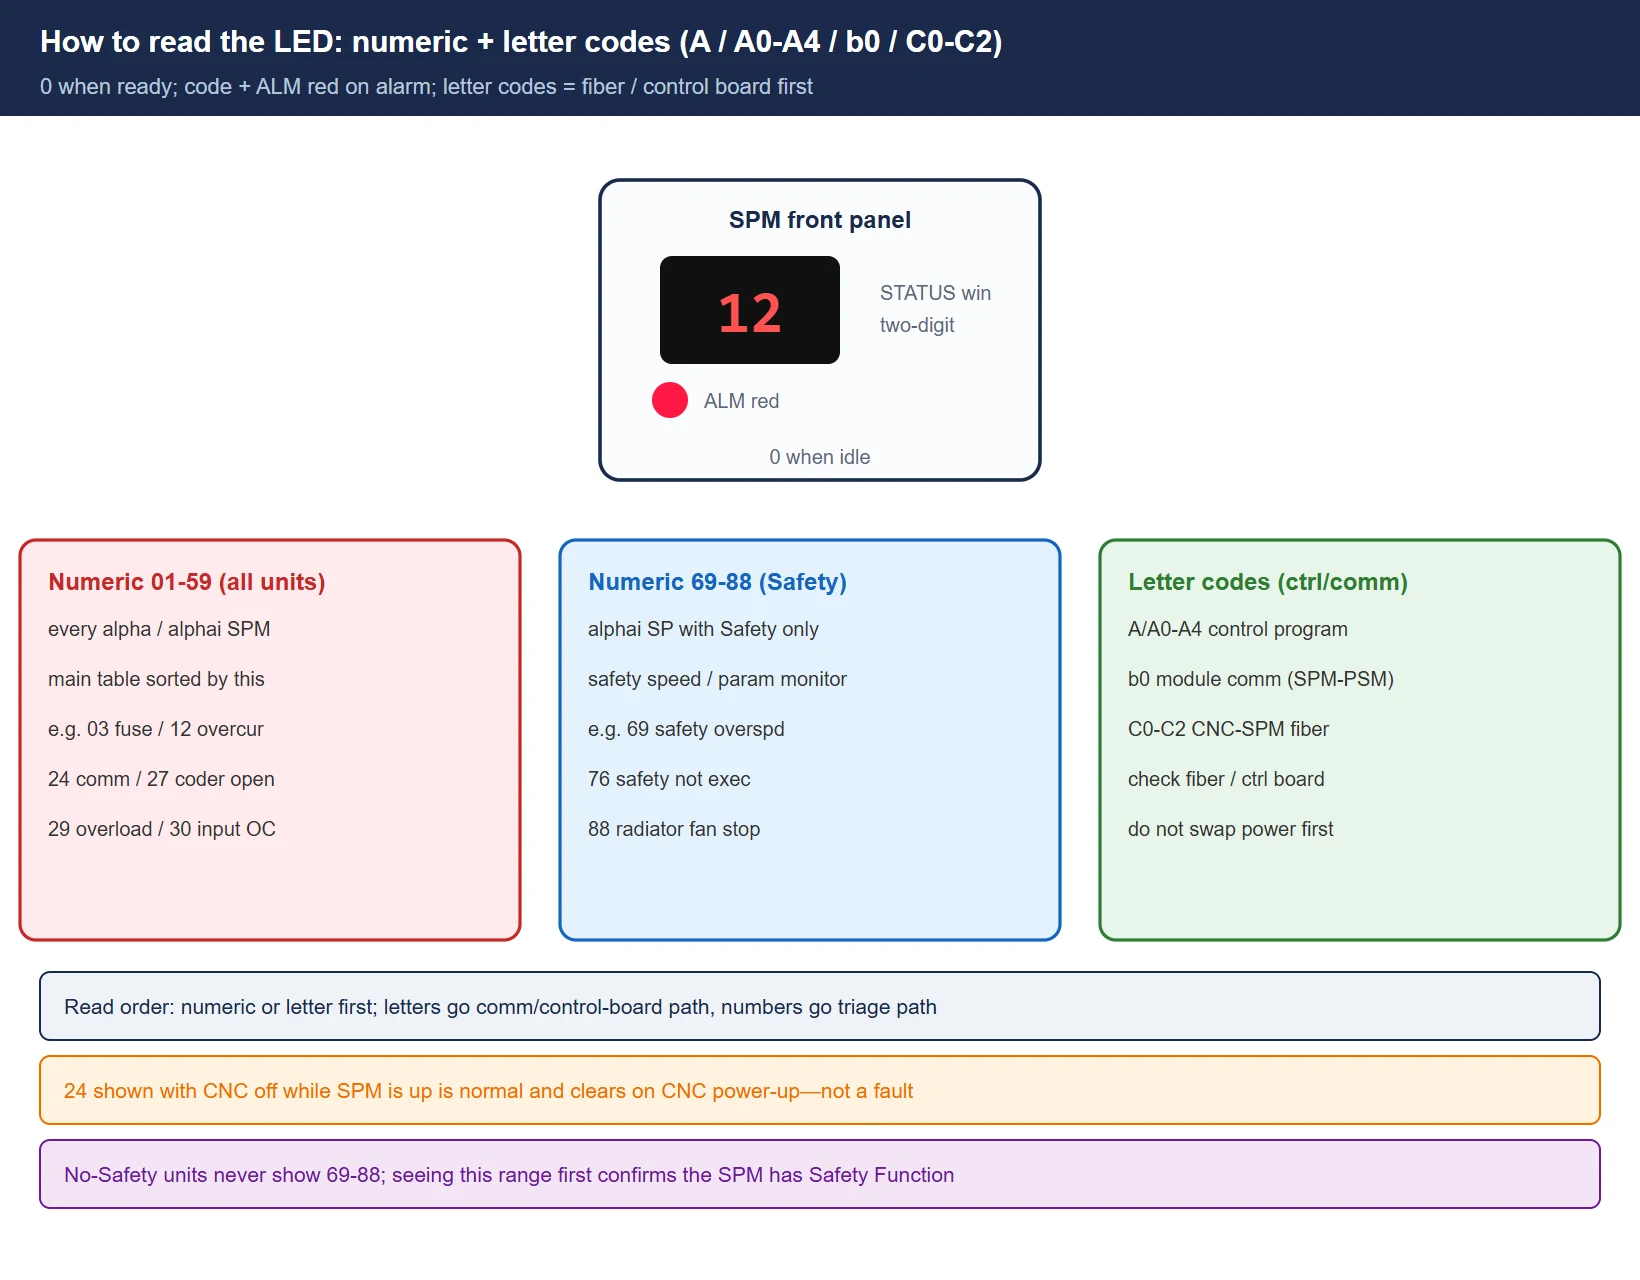
Task: Click the LED display showing 12
Action: (x=750, y=310)
